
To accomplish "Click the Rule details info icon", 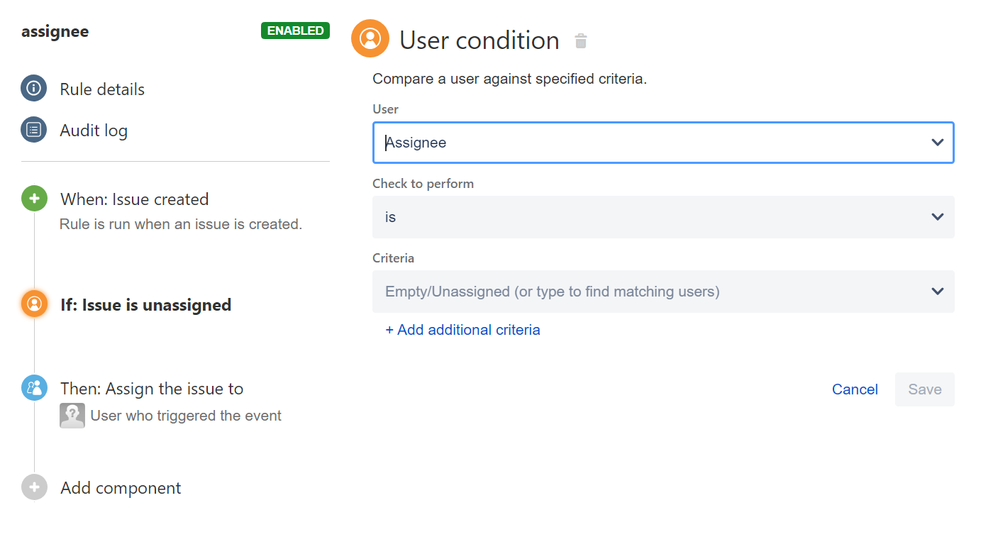I will [x=34, y=88].
